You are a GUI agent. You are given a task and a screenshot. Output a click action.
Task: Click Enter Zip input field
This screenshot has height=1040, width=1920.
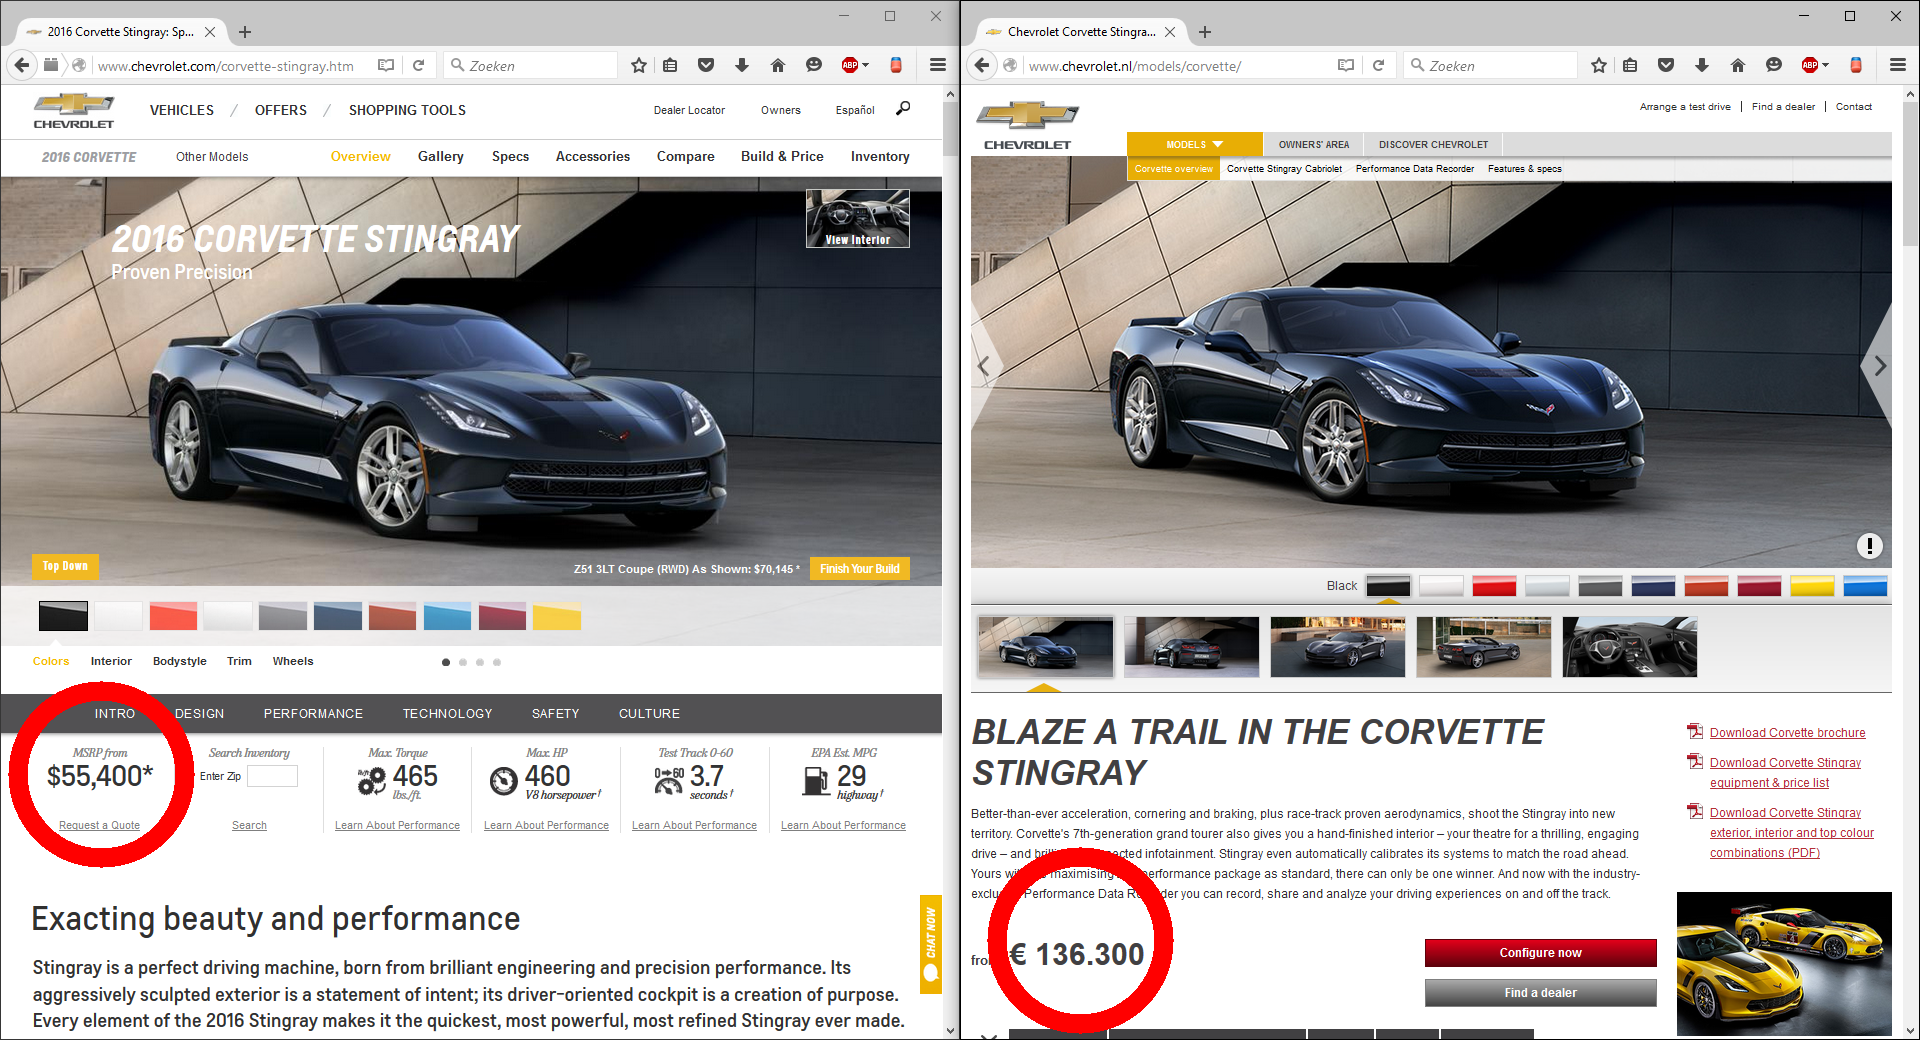click(x=272, y=776)
